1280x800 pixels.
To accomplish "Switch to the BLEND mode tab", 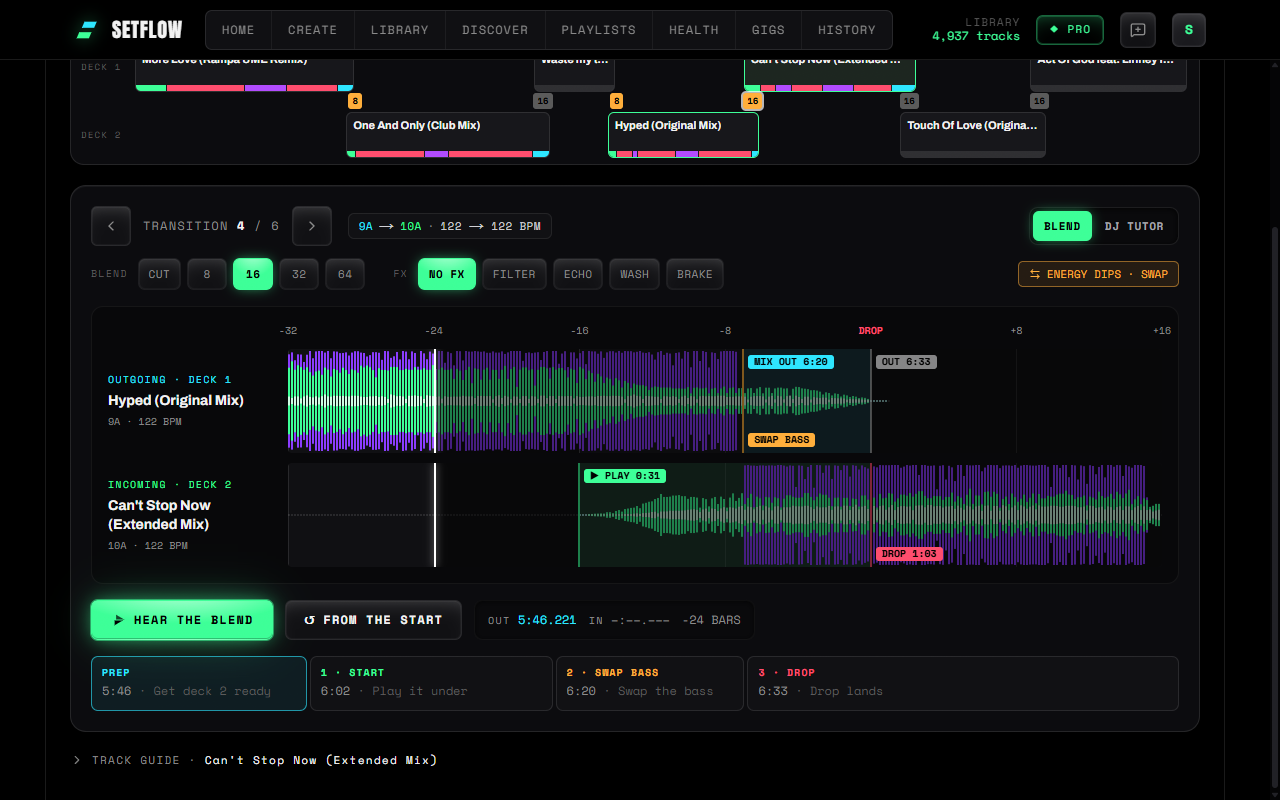I will (1062, 226).
